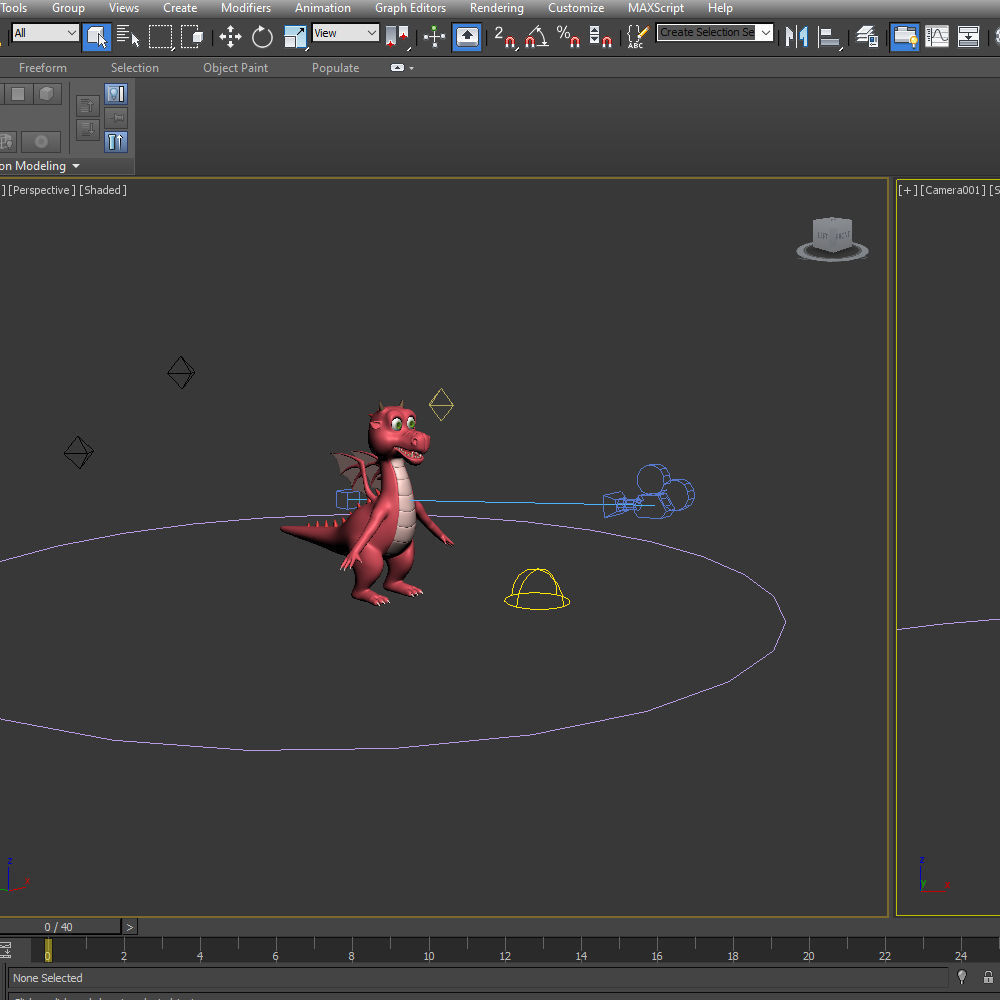Select the yellow dome helper object
The width and height of the screenshot is (1000, 1000).
(x=537, y=589)
